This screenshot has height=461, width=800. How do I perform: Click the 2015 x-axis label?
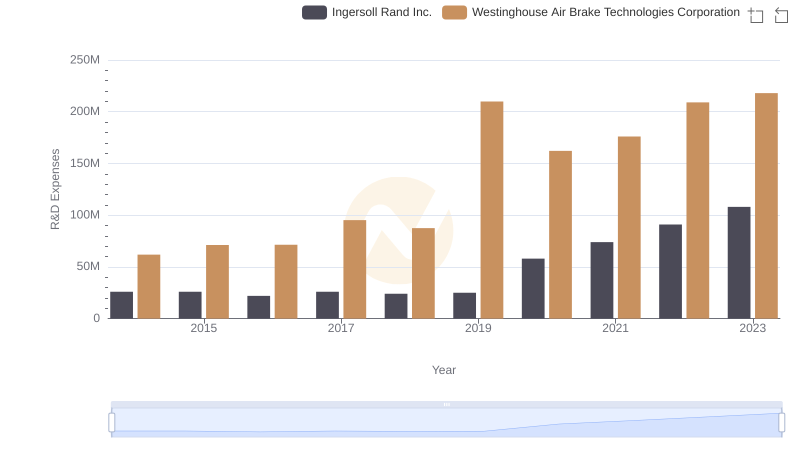pyautogui.click(x=204, y=328)
